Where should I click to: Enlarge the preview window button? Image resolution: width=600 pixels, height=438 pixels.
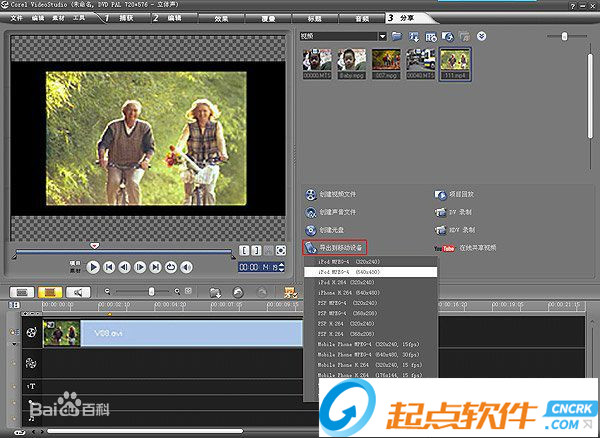click(x=281, y=251)
